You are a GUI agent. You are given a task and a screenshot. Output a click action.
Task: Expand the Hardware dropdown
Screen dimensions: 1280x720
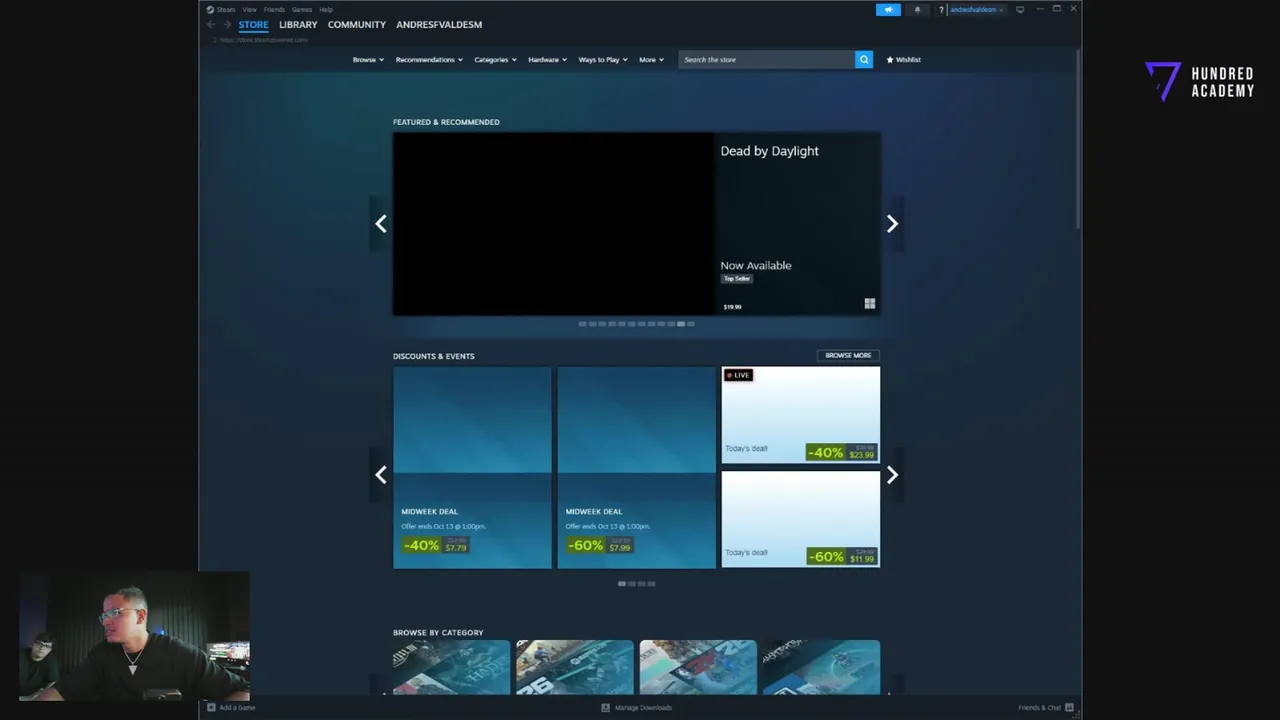547,59
